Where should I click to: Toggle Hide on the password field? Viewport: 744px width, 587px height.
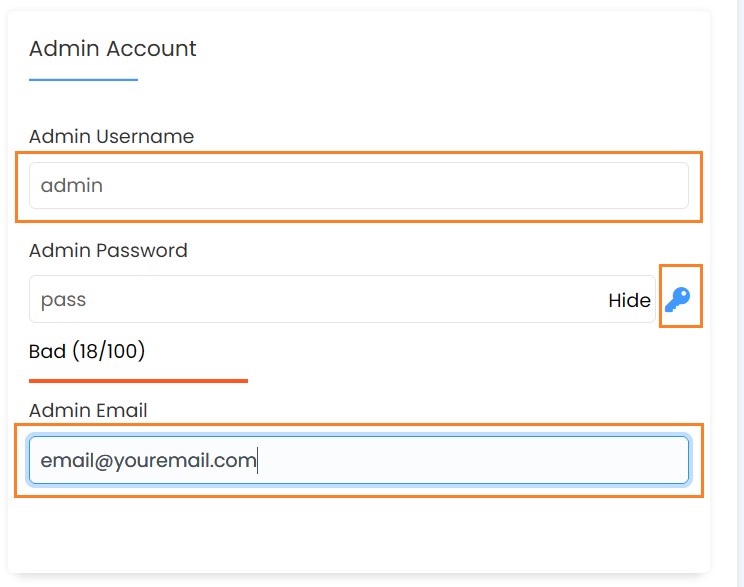click(629, 300)
